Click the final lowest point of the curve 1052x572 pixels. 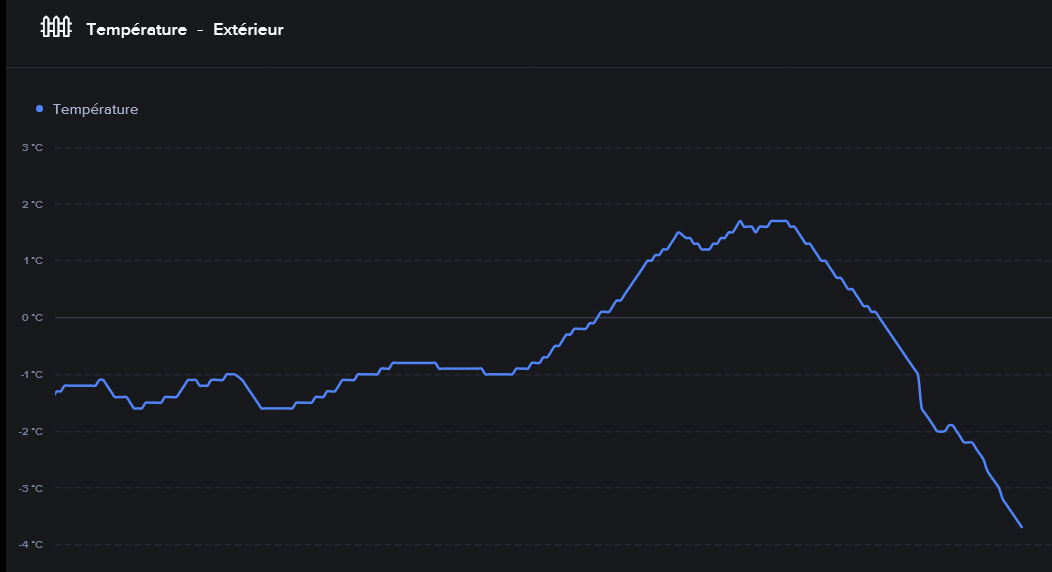pos(1021,526)
